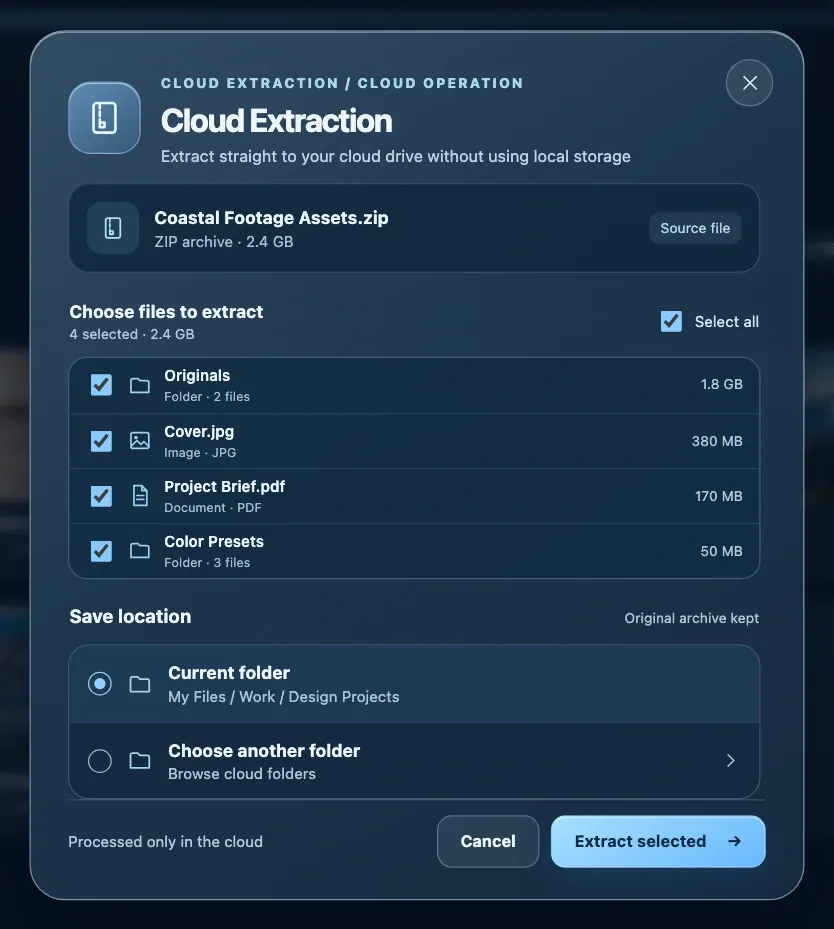Uncheck the Cover.jpg checkbox
Screen dimensions: 834x929
101,441
